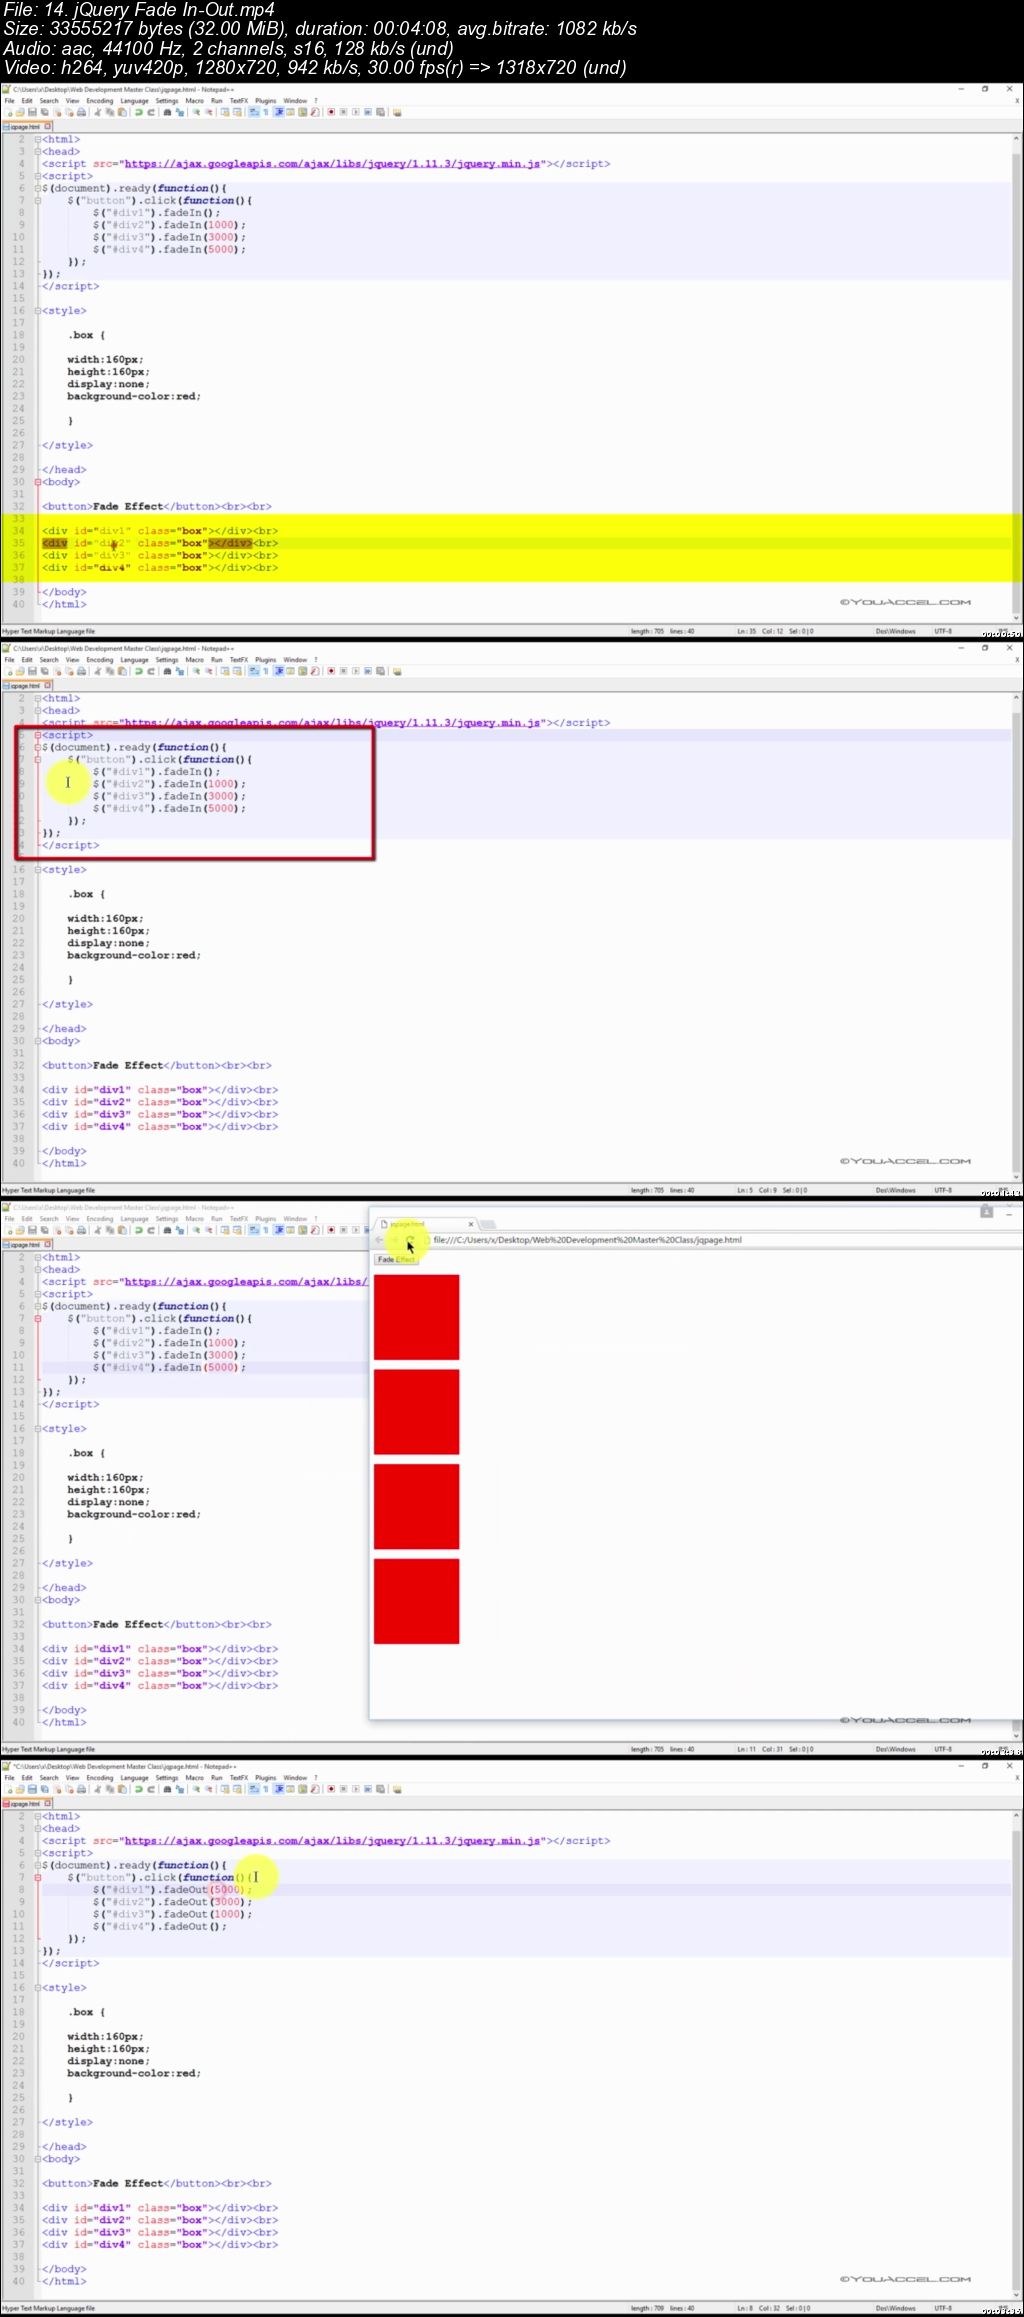Collapse the <head> fold marker on line 3, top frame
Viewport: 1024px width, 2317px height.
click(38, 152)
